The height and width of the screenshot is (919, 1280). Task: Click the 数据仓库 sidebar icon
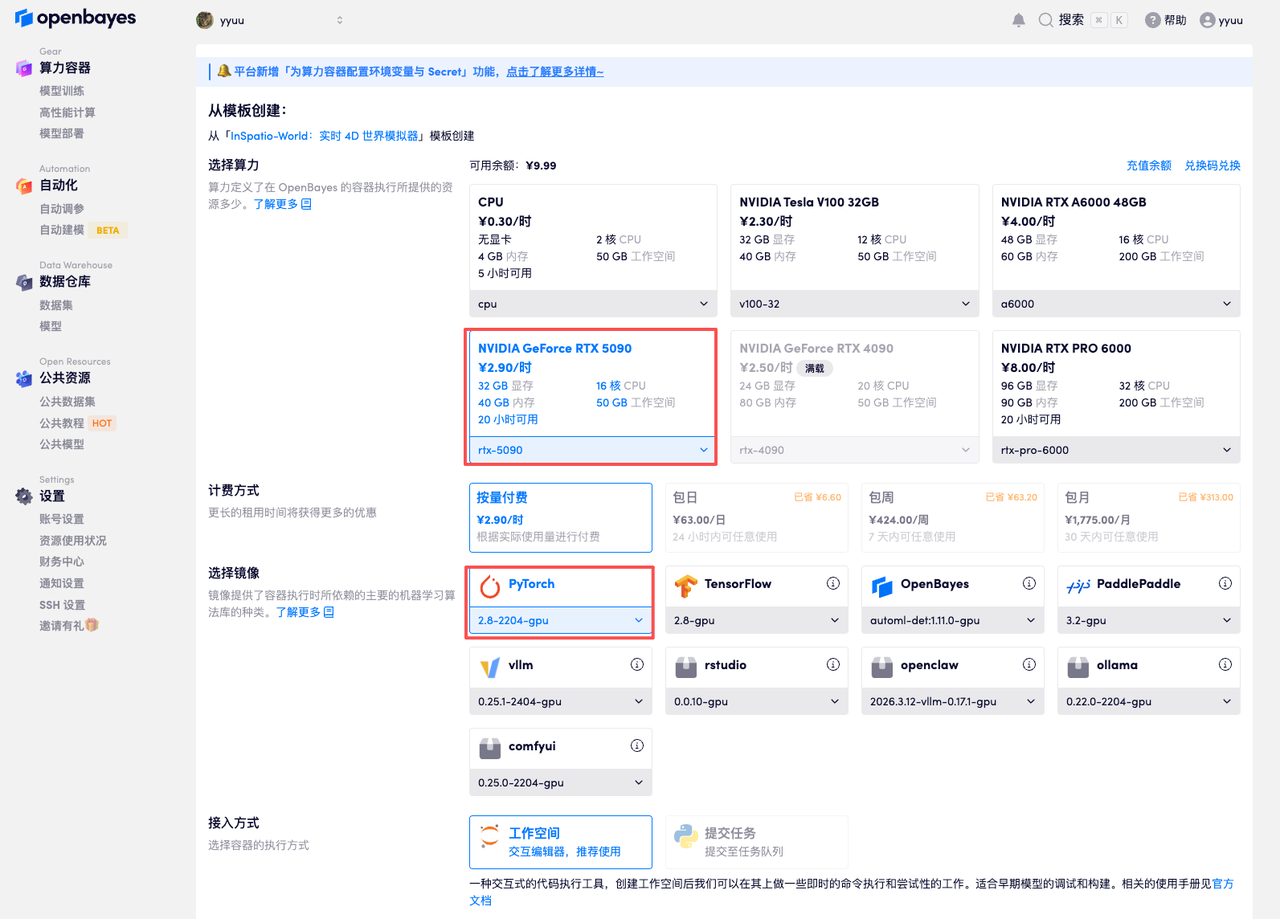(x=24, y=282)
